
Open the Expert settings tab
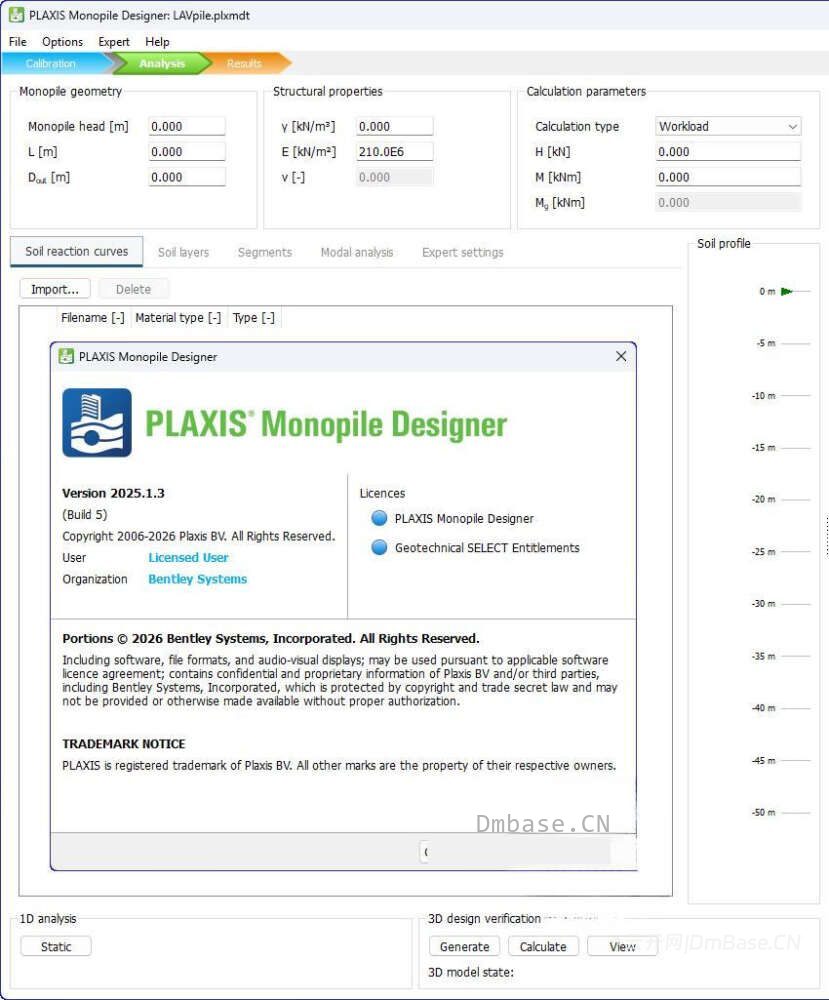pos(462,252)
